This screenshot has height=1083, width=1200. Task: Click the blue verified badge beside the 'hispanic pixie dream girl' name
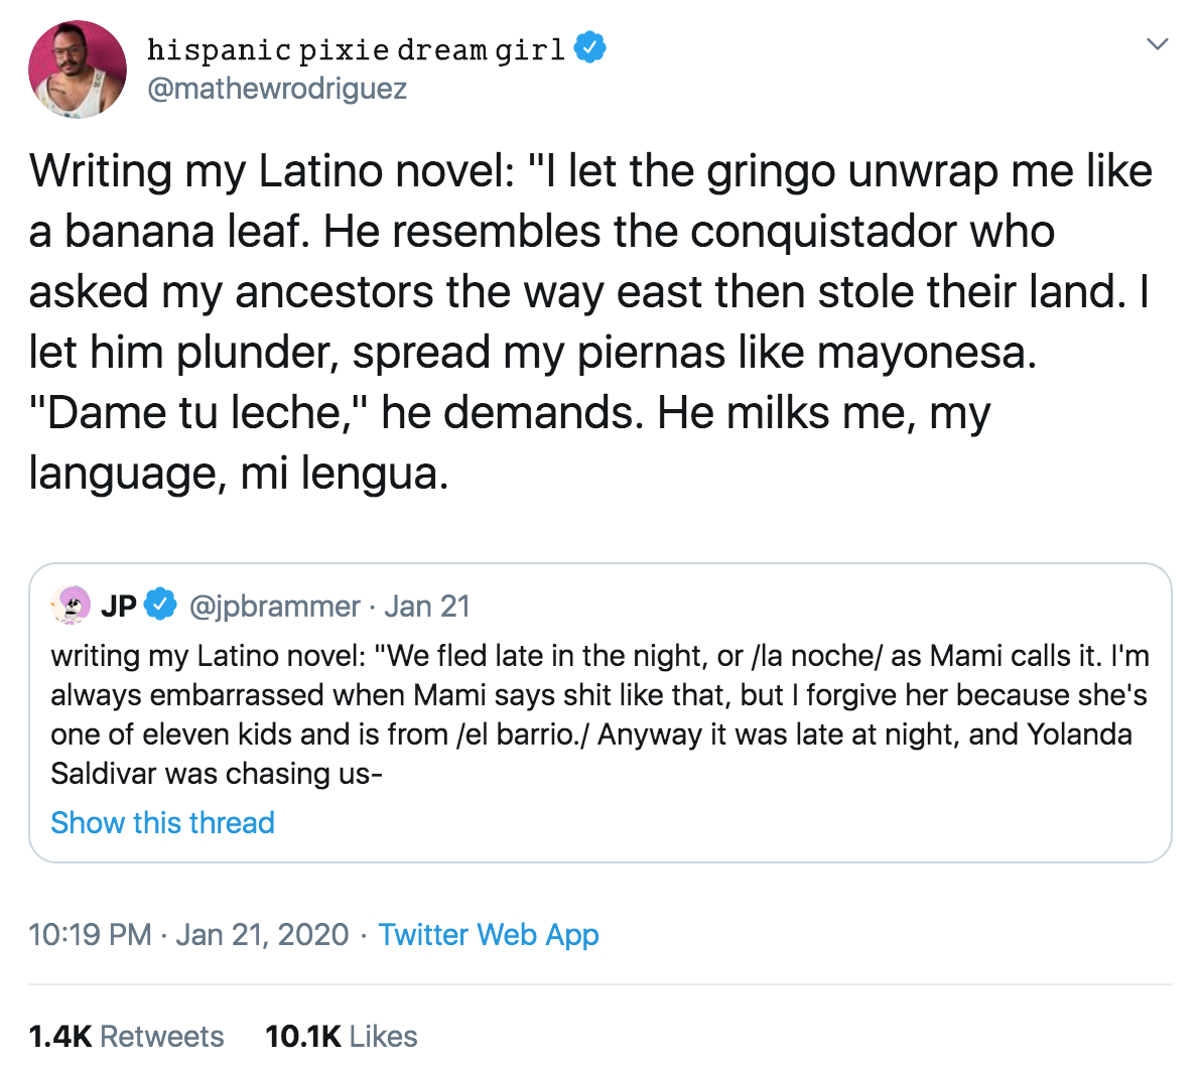click(x=590, y=48)
